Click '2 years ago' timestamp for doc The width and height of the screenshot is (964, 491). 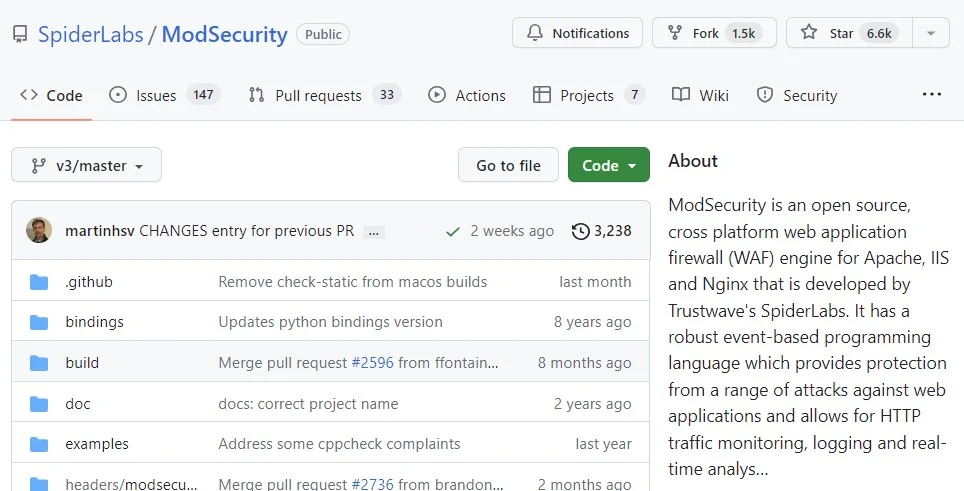tap(593, 404)
